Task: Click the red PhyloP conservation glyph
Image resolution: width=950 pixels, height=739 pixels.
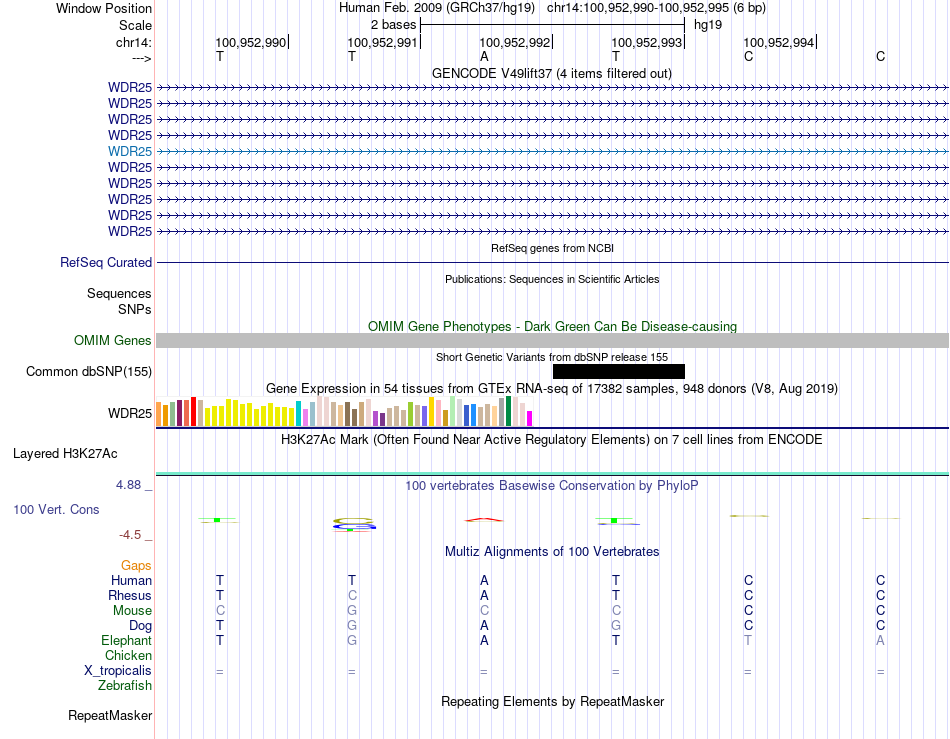Action: tap(483, 519)
